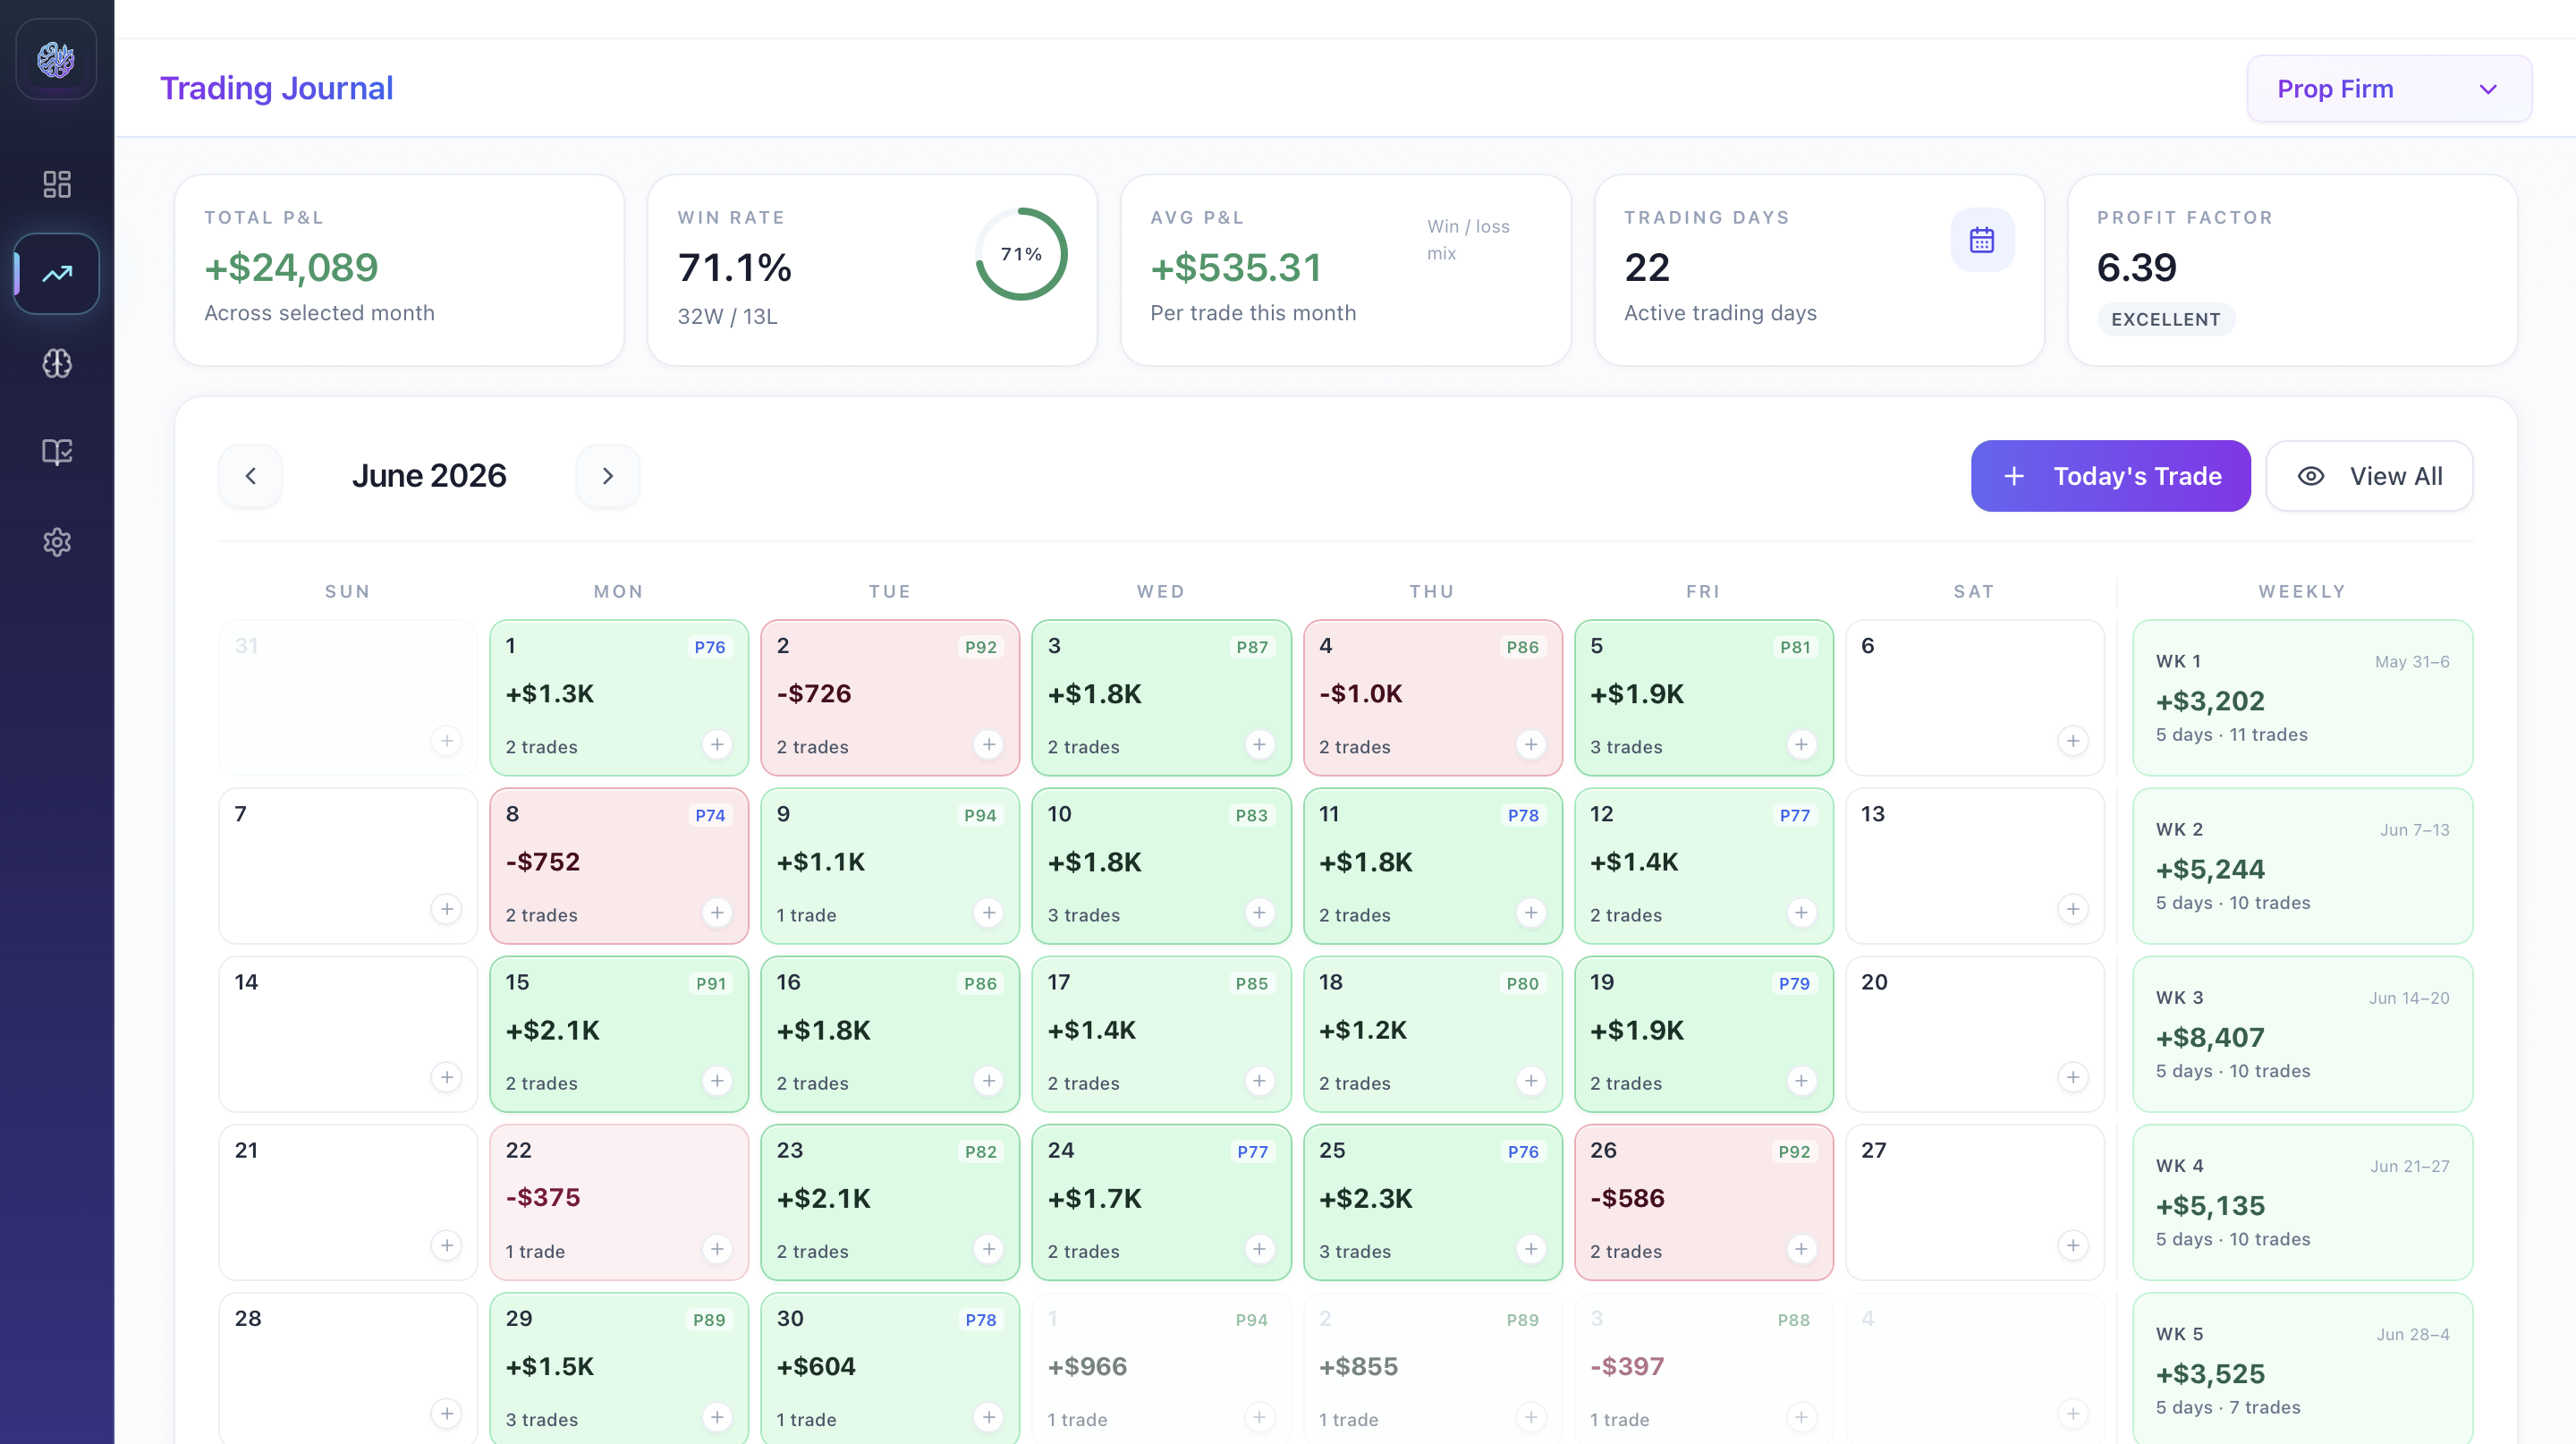Image resolution: width=2576 pixels, height=1444 pixels.
Task: Click the EXCELLENT profit factor badge
Action: [2165, 319]
